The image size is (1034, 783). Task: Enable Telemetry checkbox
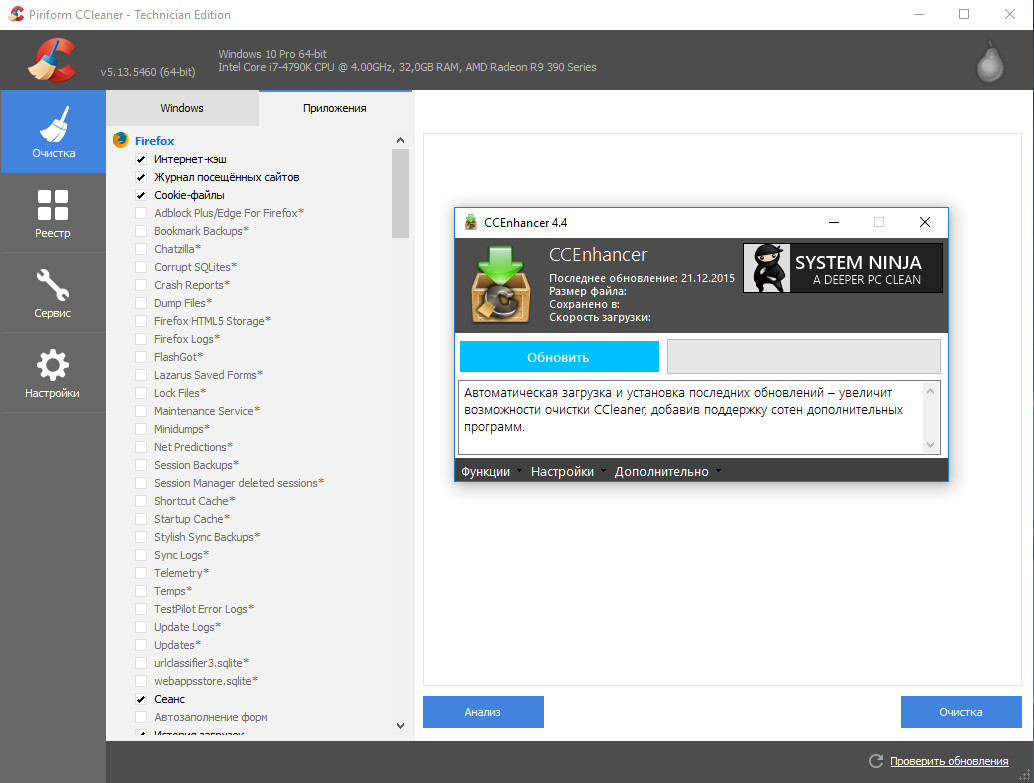point(141,573)
